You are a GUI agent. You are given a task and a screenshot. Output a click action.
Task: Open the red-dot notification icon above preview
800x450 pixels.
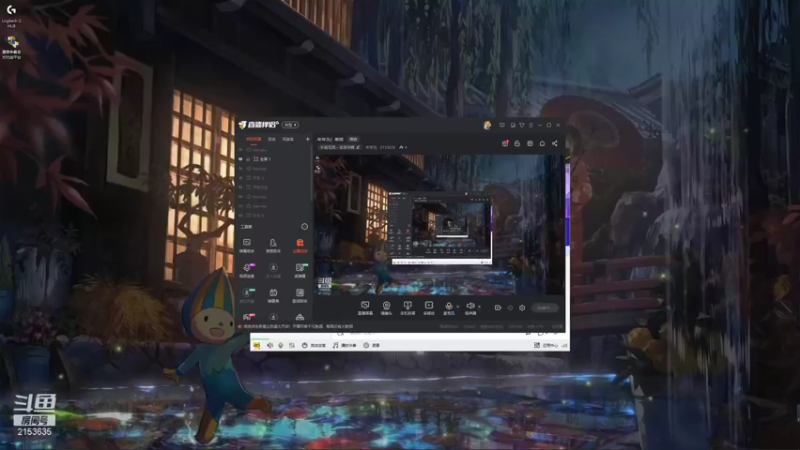[x=505, y=143]
